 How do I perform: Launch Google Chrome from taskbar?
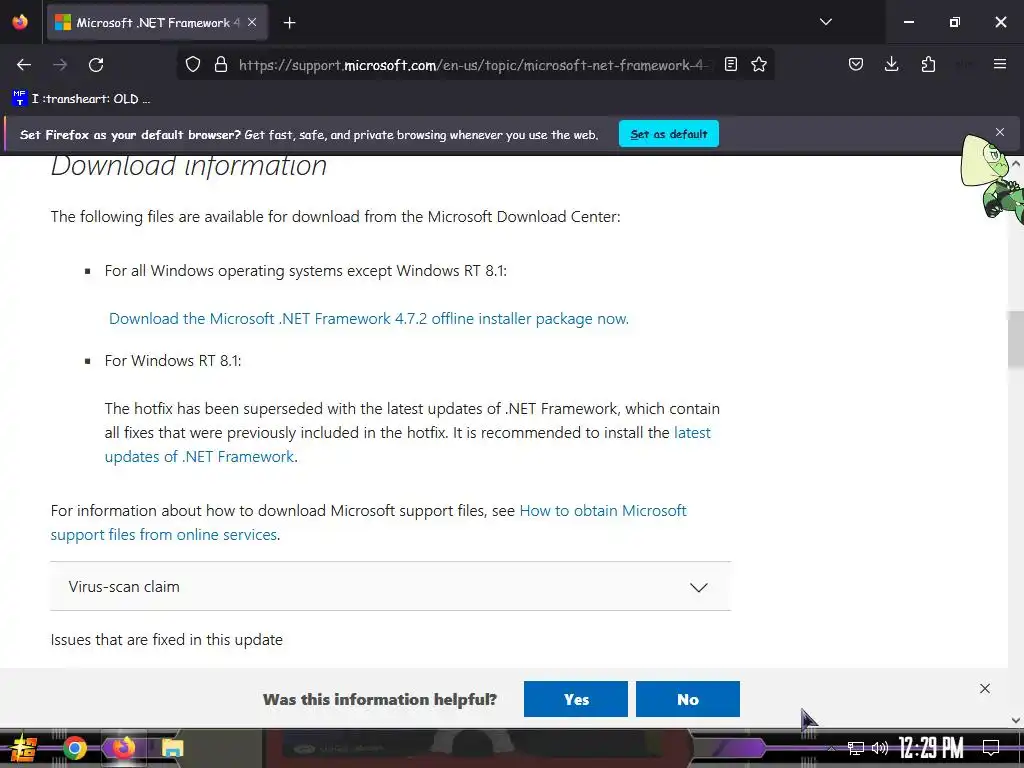pyautogui.click(x=74, y=748)
